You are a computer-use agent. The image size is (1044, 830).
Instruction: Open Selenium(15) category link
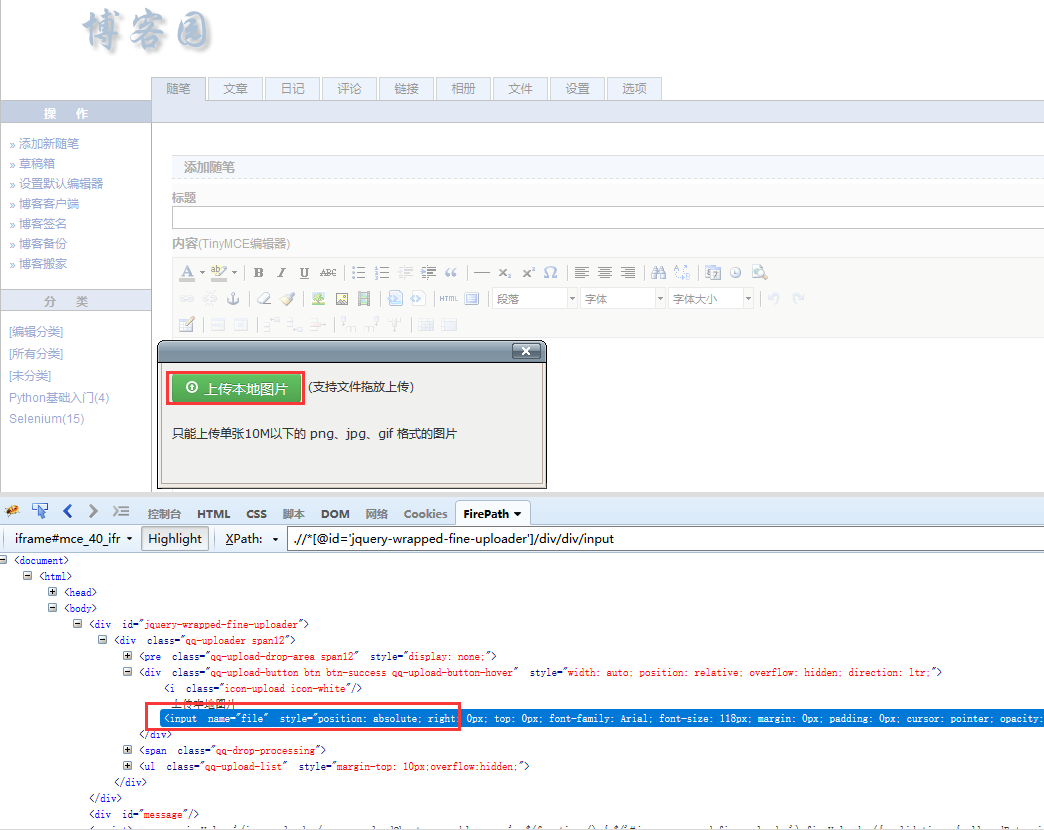(47, 419)
